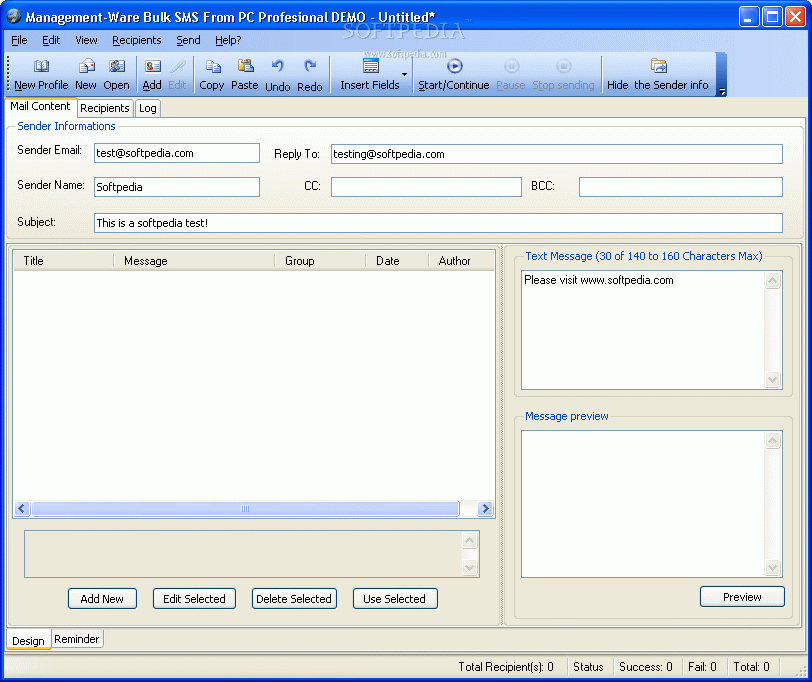Viewport: 812px width, 682px height.
Task: Click the Text Message scroll down arrow
Action: [772, 379]
